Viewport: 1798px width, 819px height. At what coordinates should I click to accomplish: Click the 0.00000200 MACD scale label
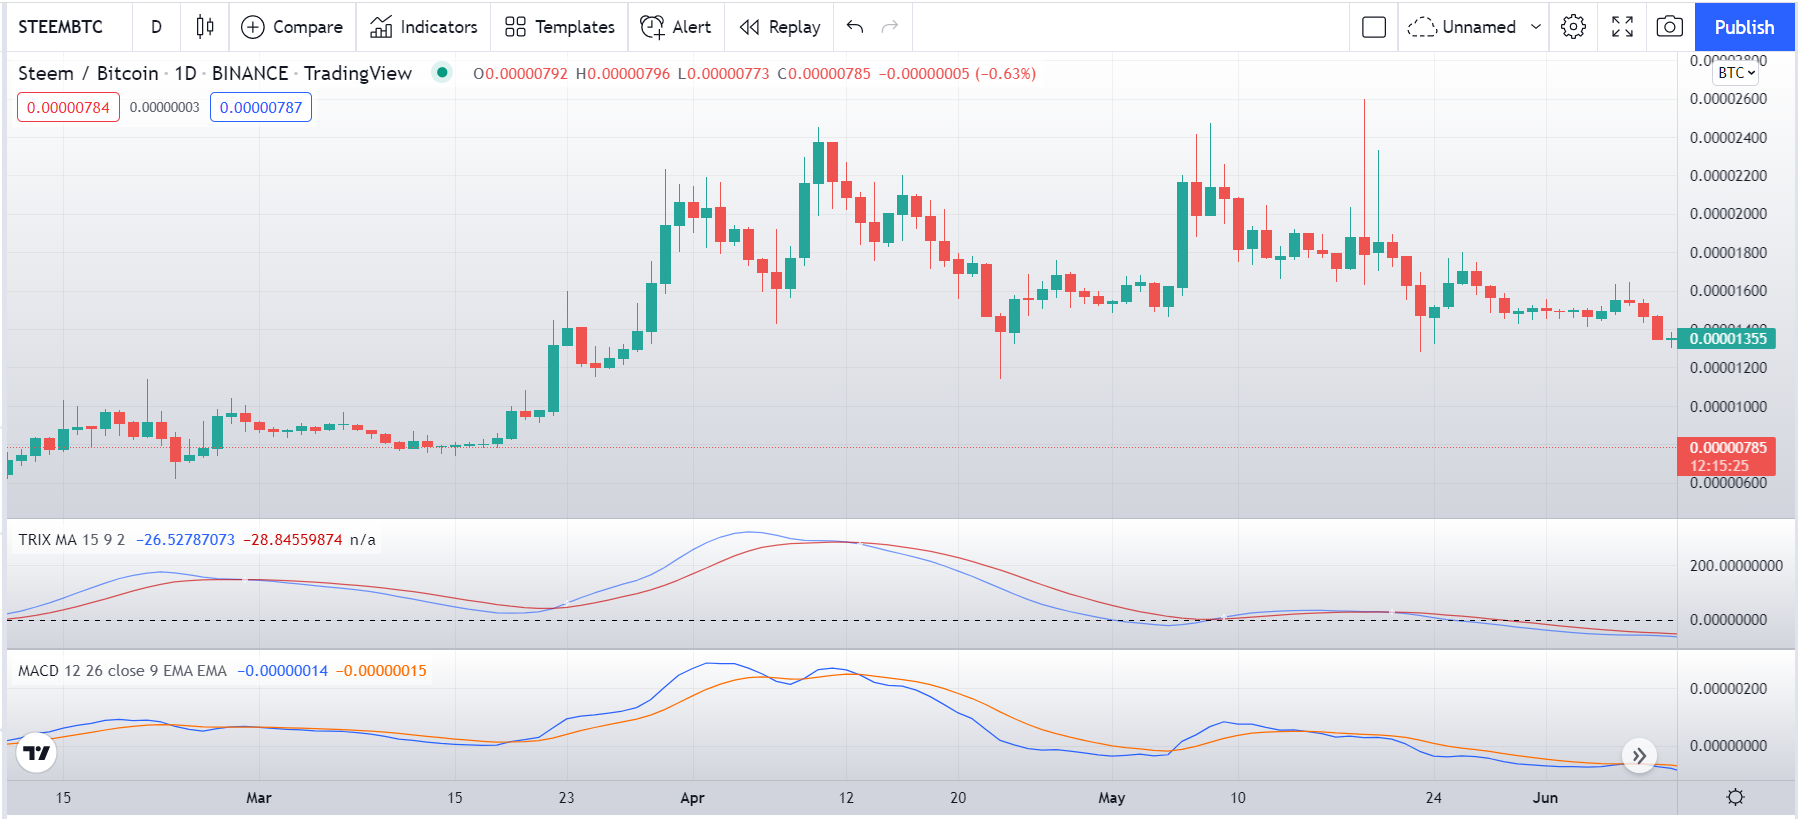point(1728,689)
